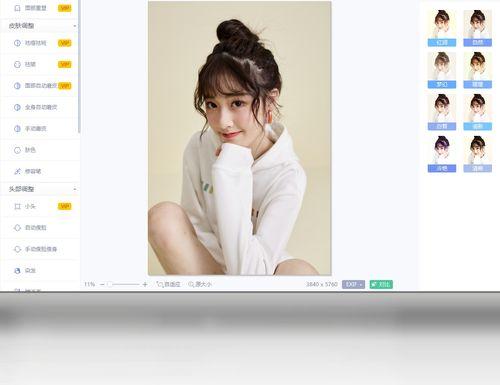Apply the 梦幻 faded filter thumbnail

click(x=442, y=70)
